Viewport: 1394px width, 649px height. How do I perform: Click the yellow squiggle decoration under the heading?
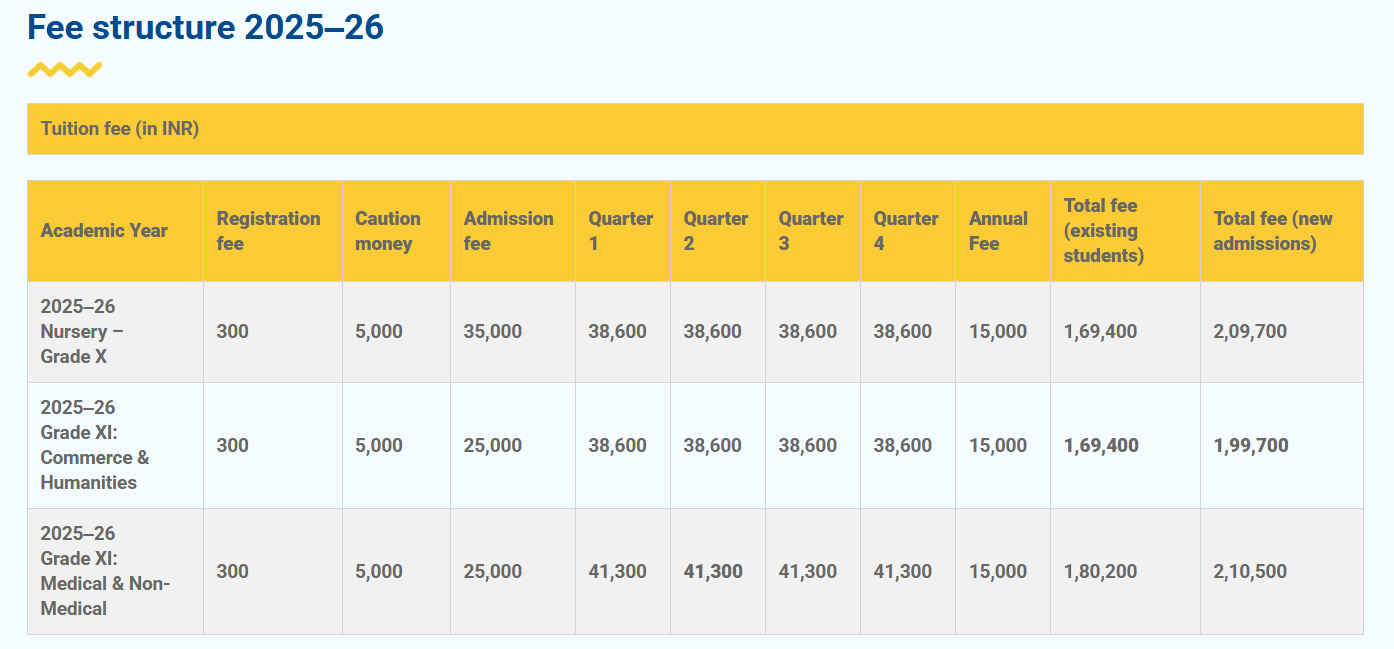pos(62,68)
